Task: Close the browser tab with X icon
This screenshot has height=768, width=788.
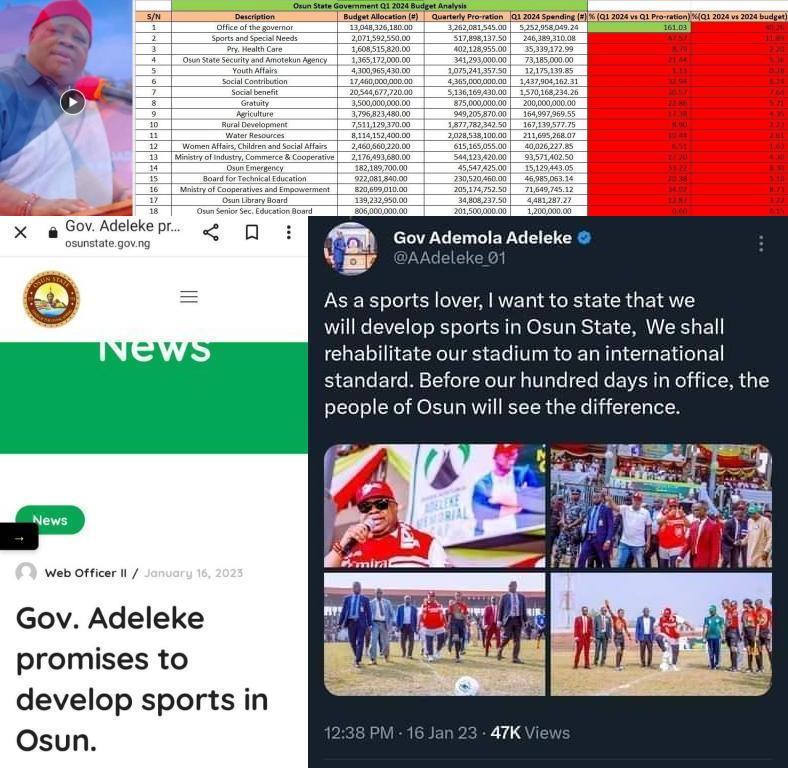Action: pyautogui.click(x=21, y=232)
